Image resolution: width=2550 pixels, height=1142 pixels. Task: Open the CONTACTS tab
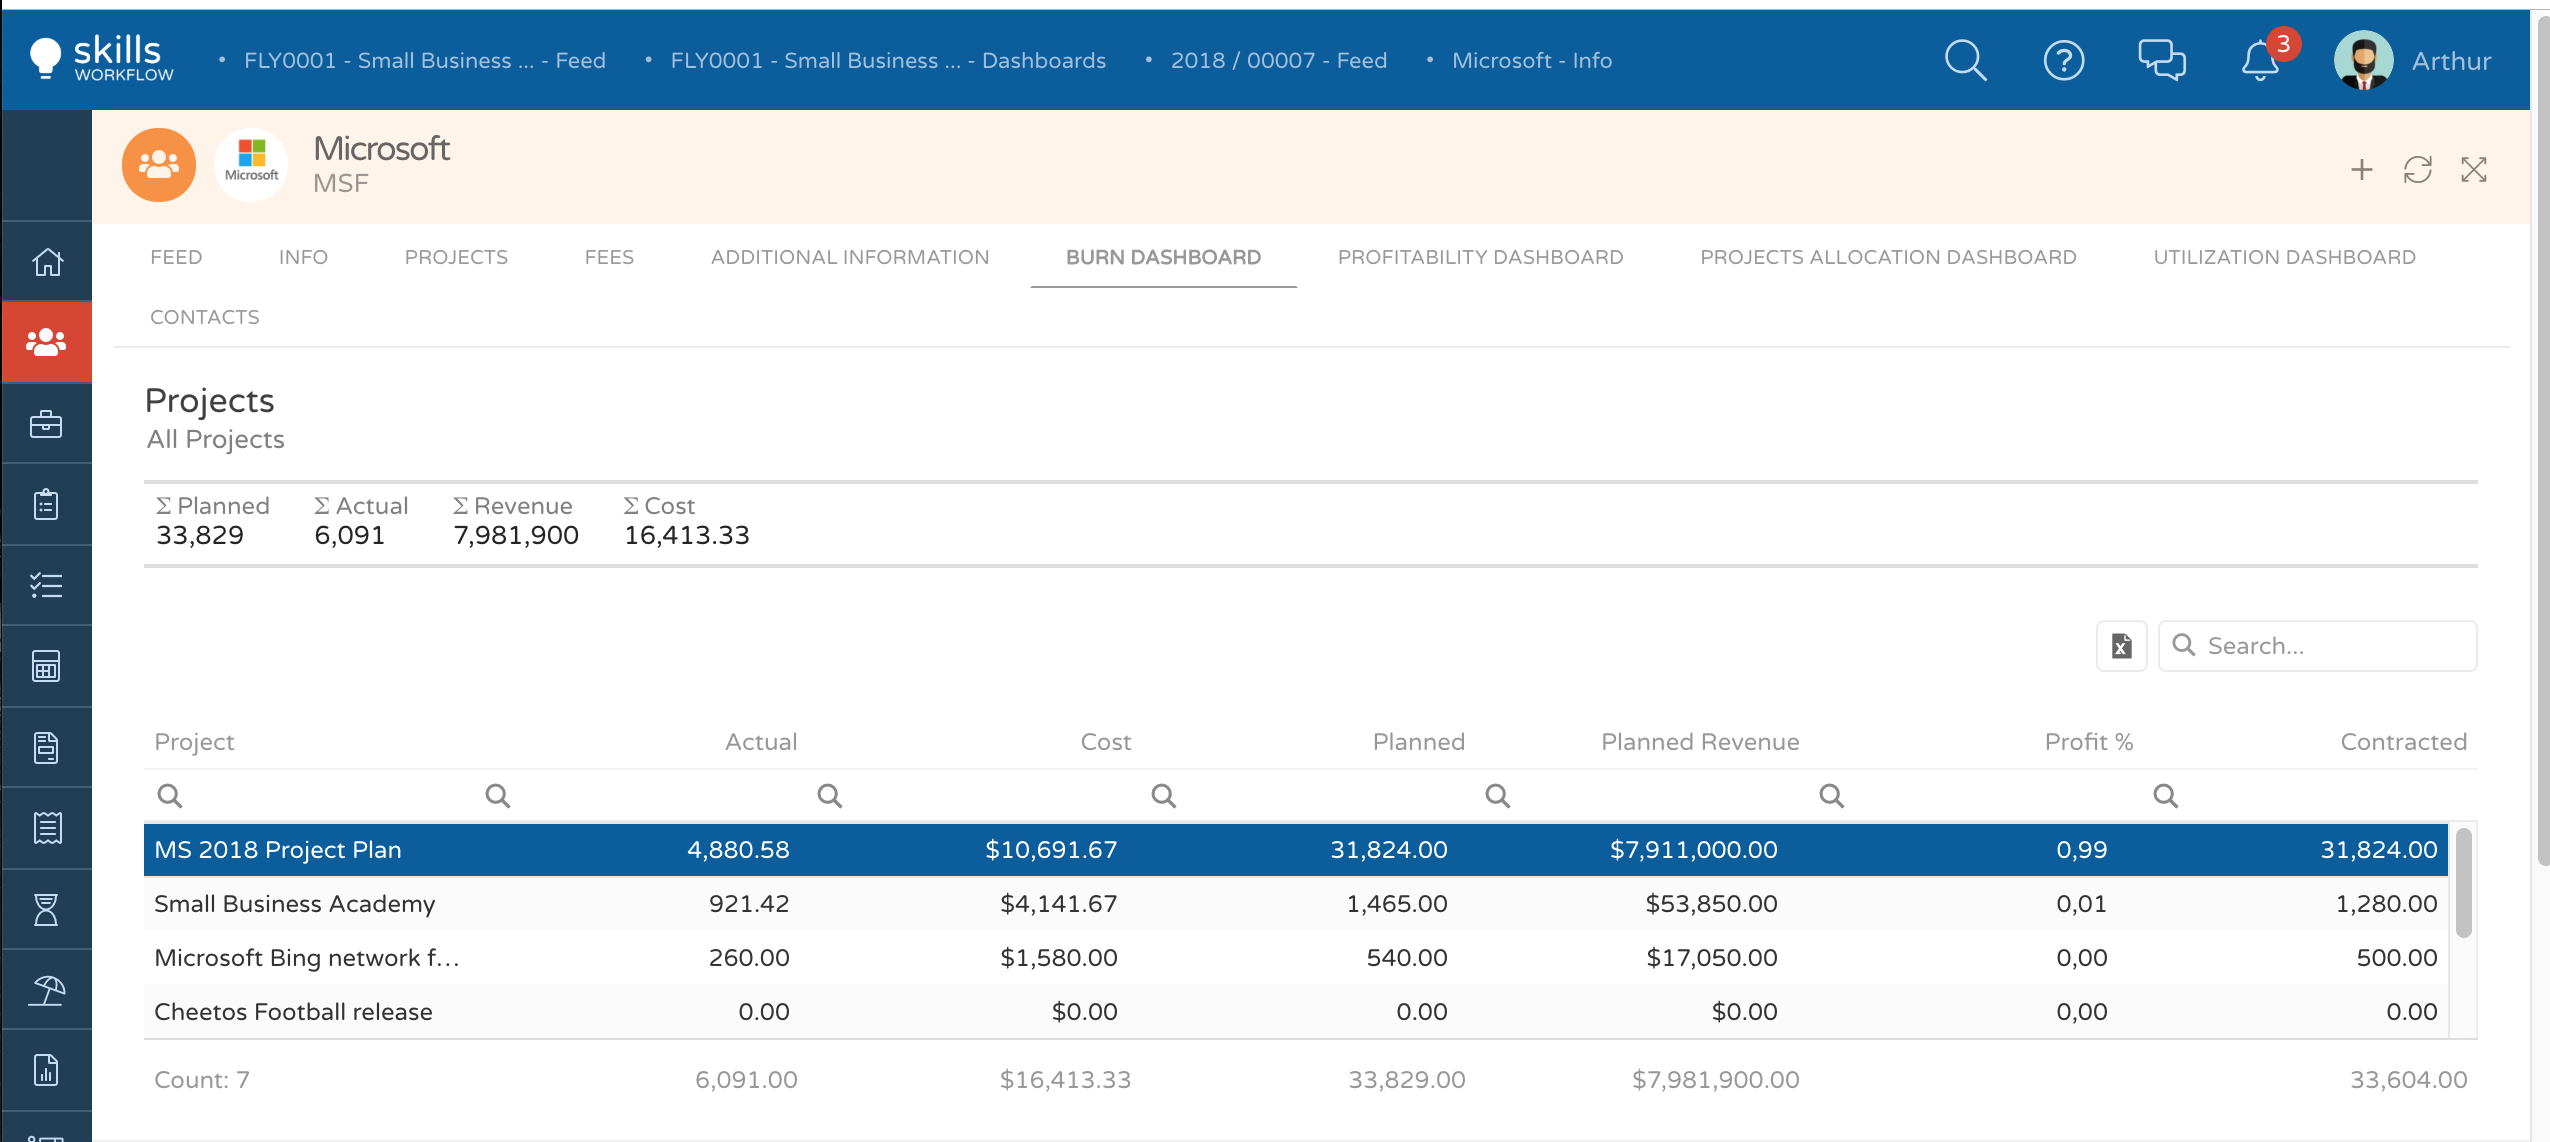[x=204, y=317]
